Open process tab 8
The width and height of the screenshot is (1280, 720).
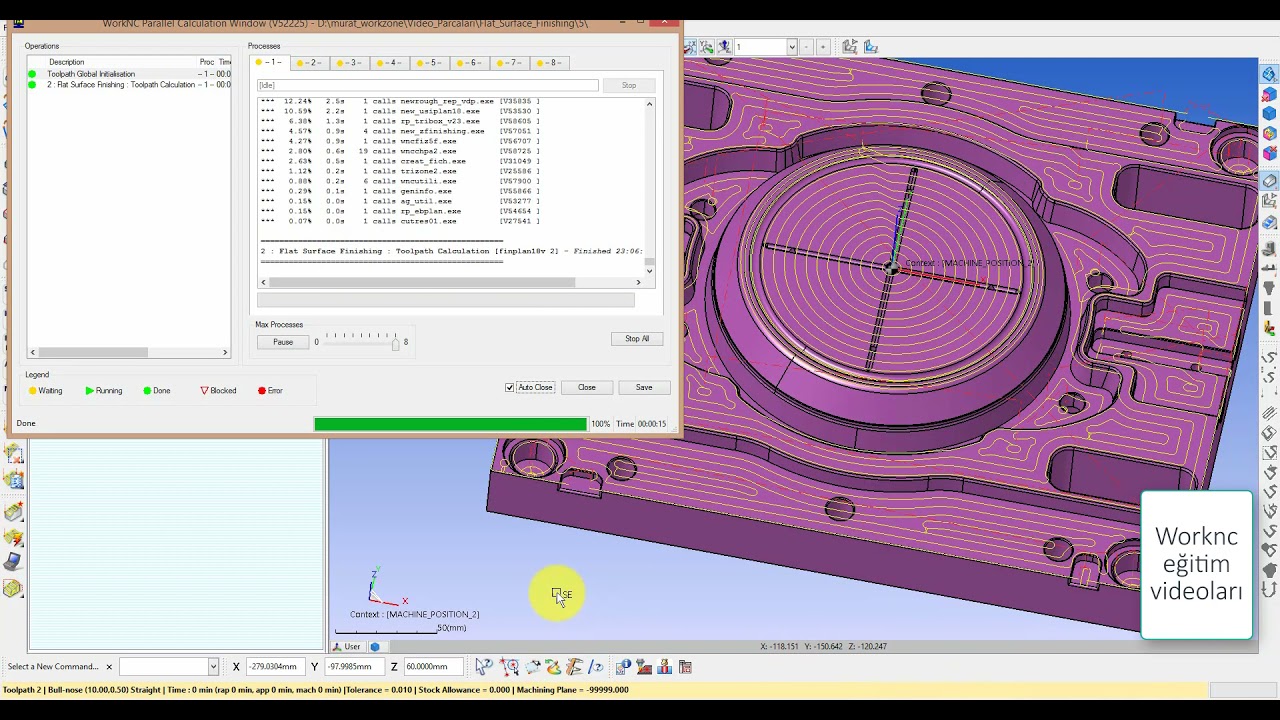[x=550, y=63]
